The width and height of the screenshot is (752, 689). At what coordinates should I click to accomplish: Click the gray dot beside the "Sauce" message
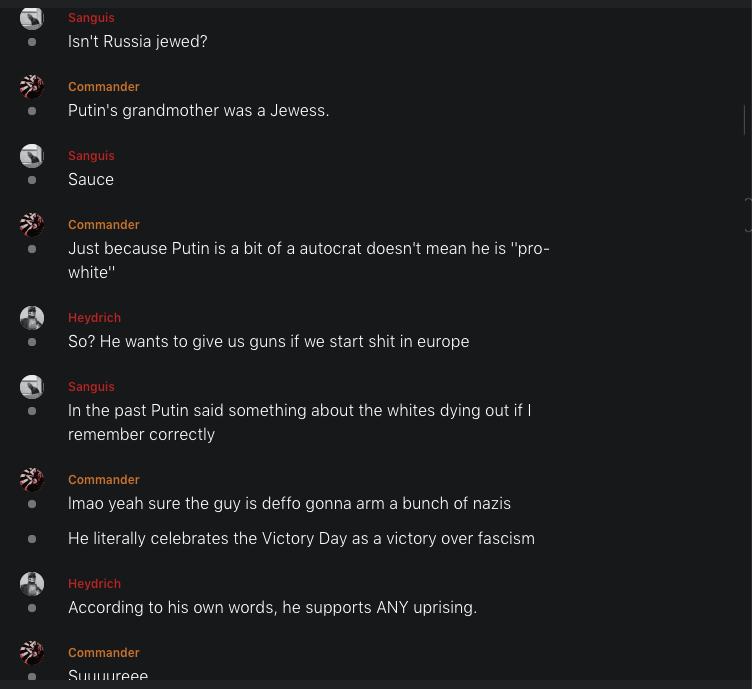[32, 180]
